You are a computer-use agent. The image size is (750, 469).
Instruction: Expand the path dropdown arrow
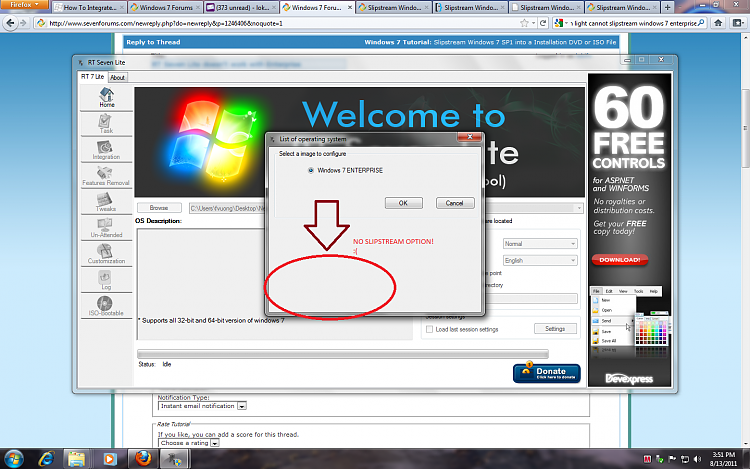pyautogui.click(x=579, y=208)
